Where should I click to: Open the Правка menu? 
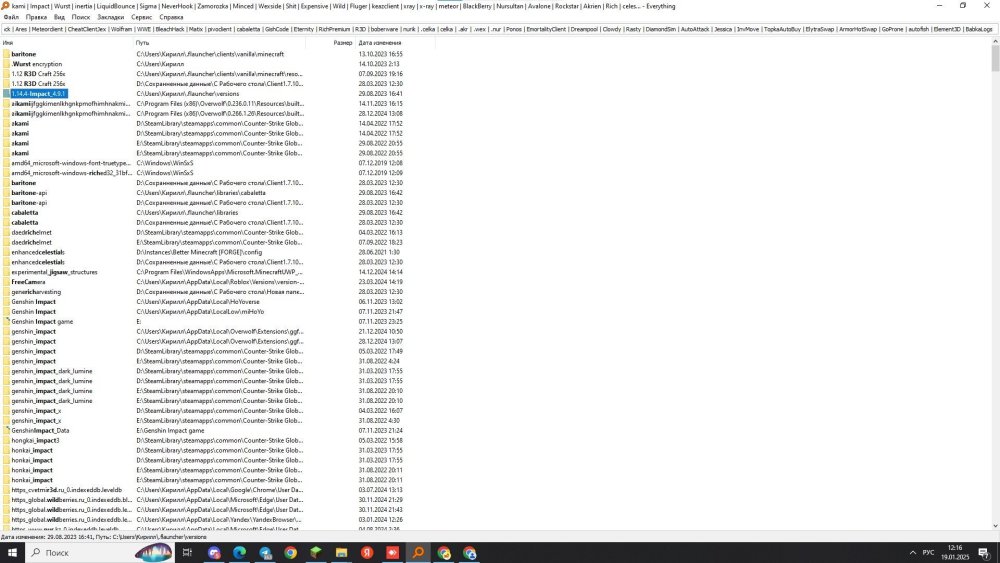click(x=36, y=17)
